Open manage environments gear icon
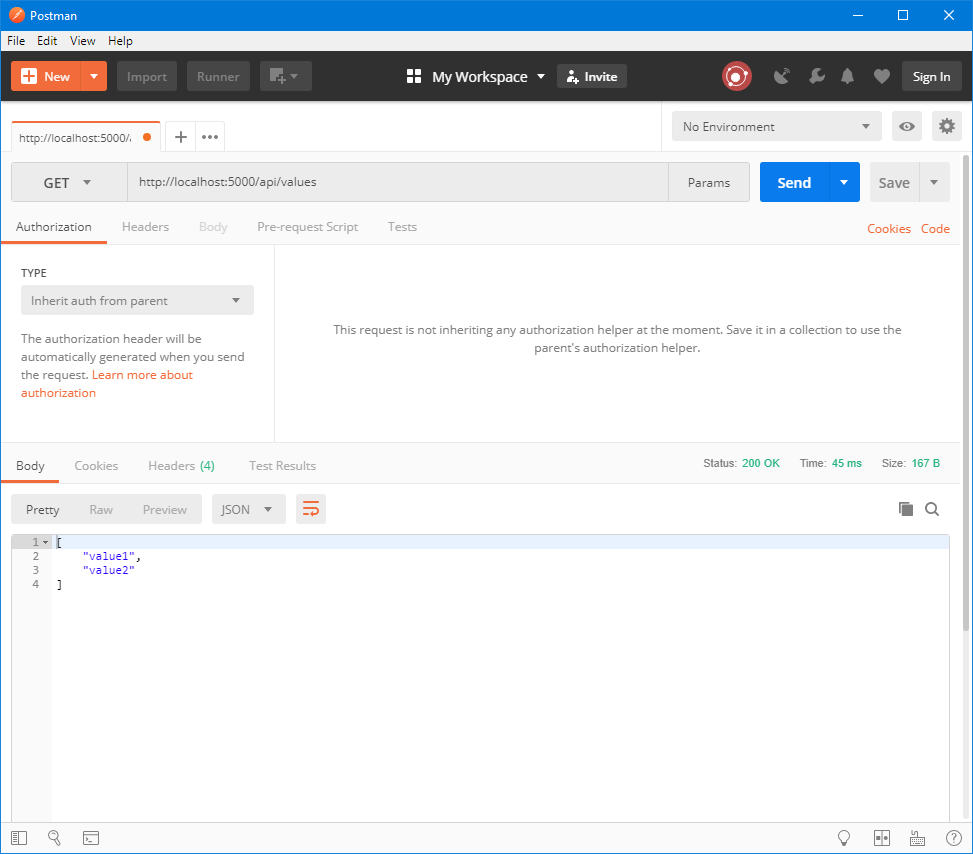973x854 pixels. click(946, 127)
